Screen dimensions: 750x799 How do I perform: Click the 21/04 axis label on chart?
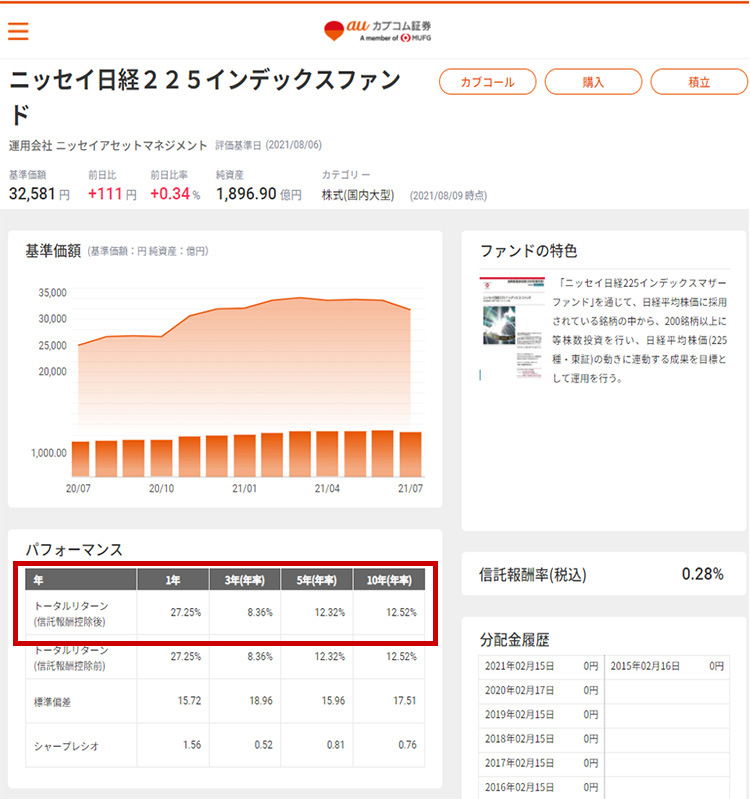pos(327,488)
